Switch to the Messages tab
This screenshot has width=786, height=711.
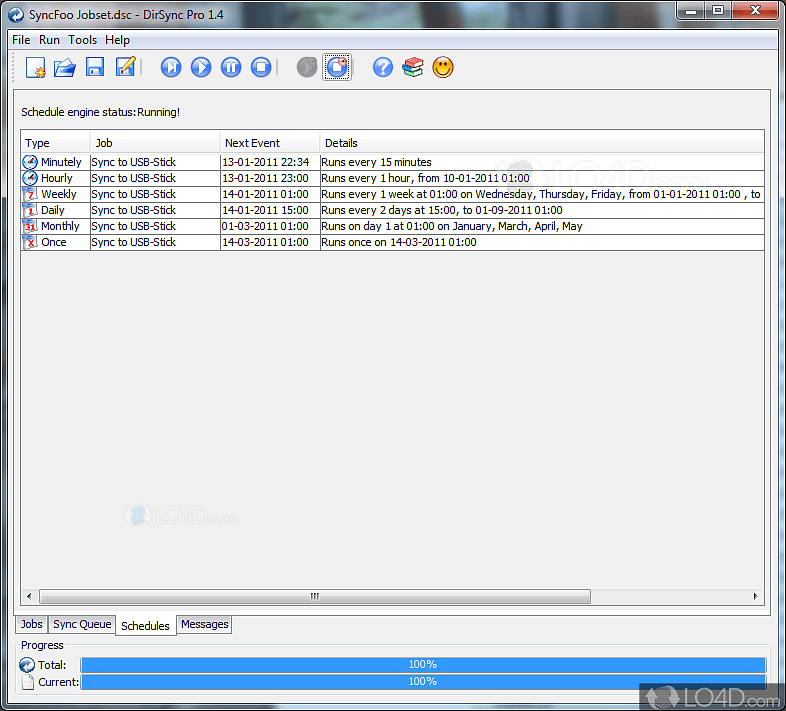coord(205,624)
